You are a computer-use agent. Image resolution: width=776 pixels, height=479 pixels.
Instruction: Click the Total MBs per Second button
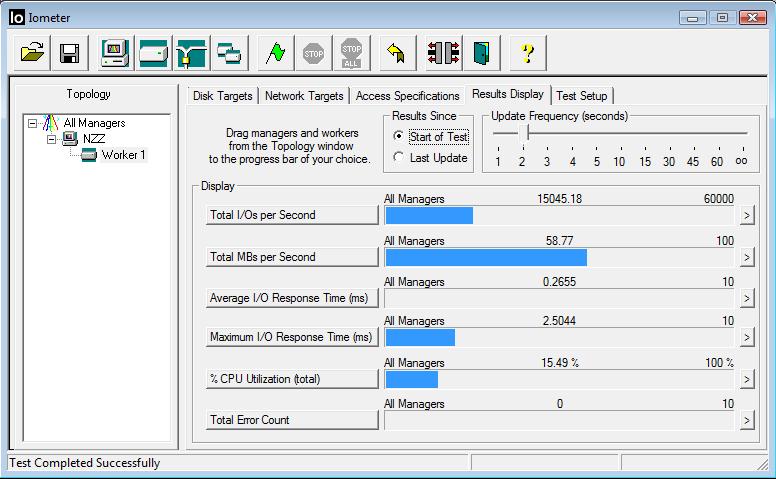pos(292,257)
